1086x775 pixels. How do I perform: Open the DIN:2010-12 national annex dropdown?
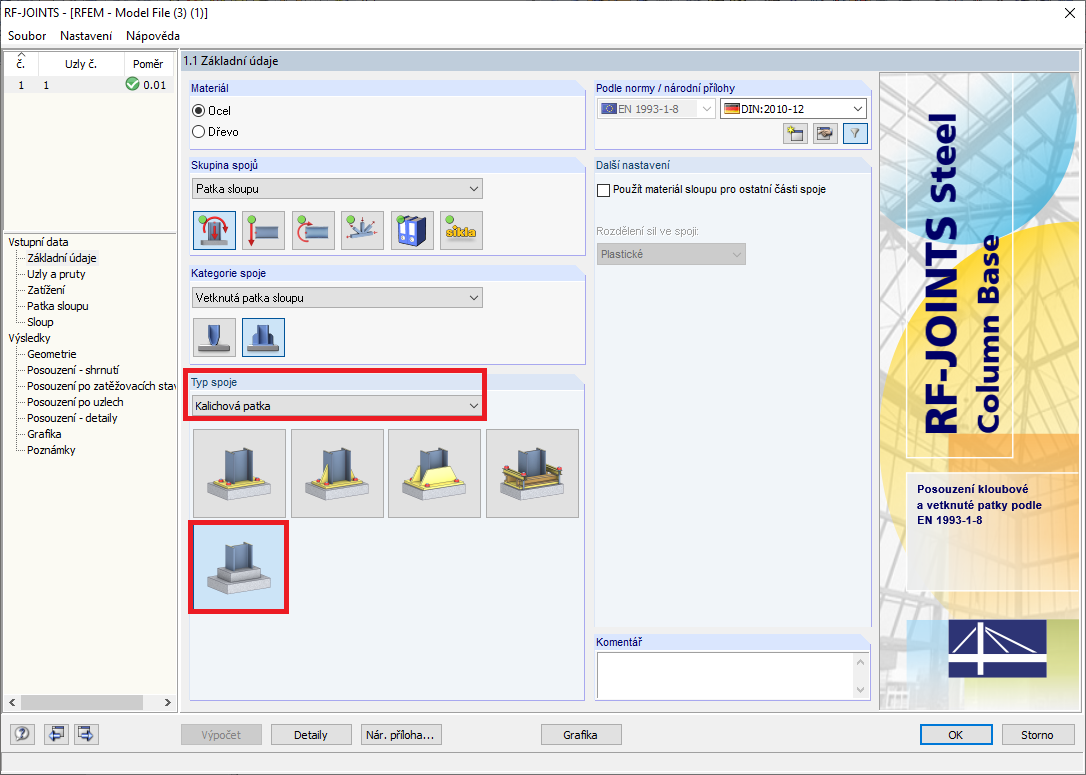click(794, 109)
